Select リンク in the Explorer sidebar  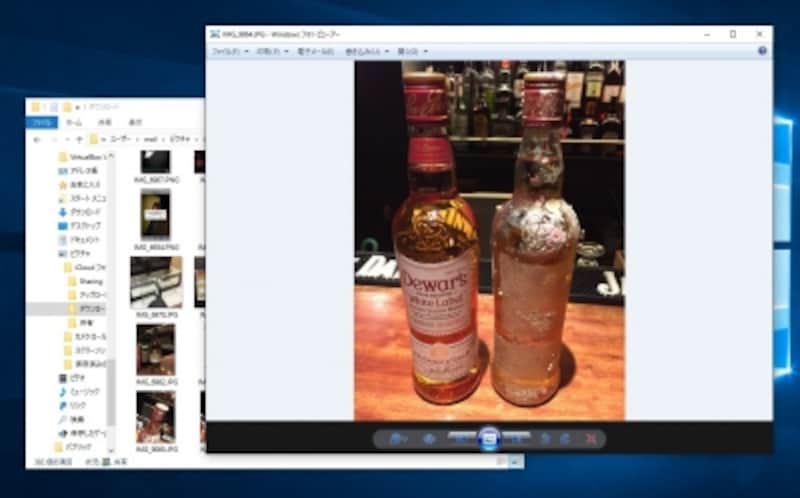tap(72, 406)
